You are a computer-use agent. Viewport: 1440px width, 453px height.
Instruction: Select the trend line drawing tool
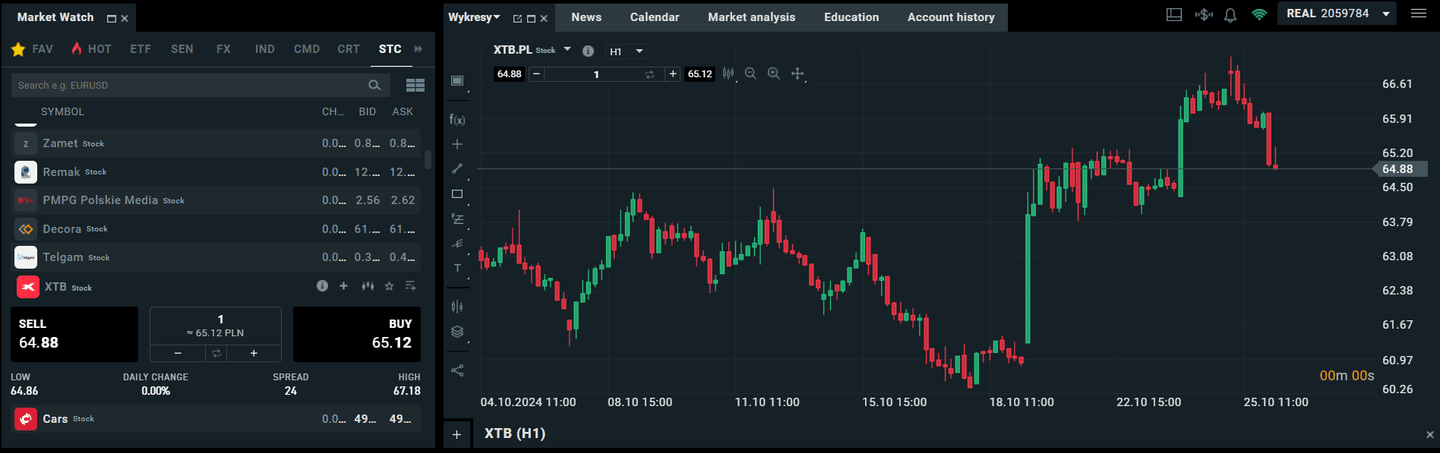[457, 168]
